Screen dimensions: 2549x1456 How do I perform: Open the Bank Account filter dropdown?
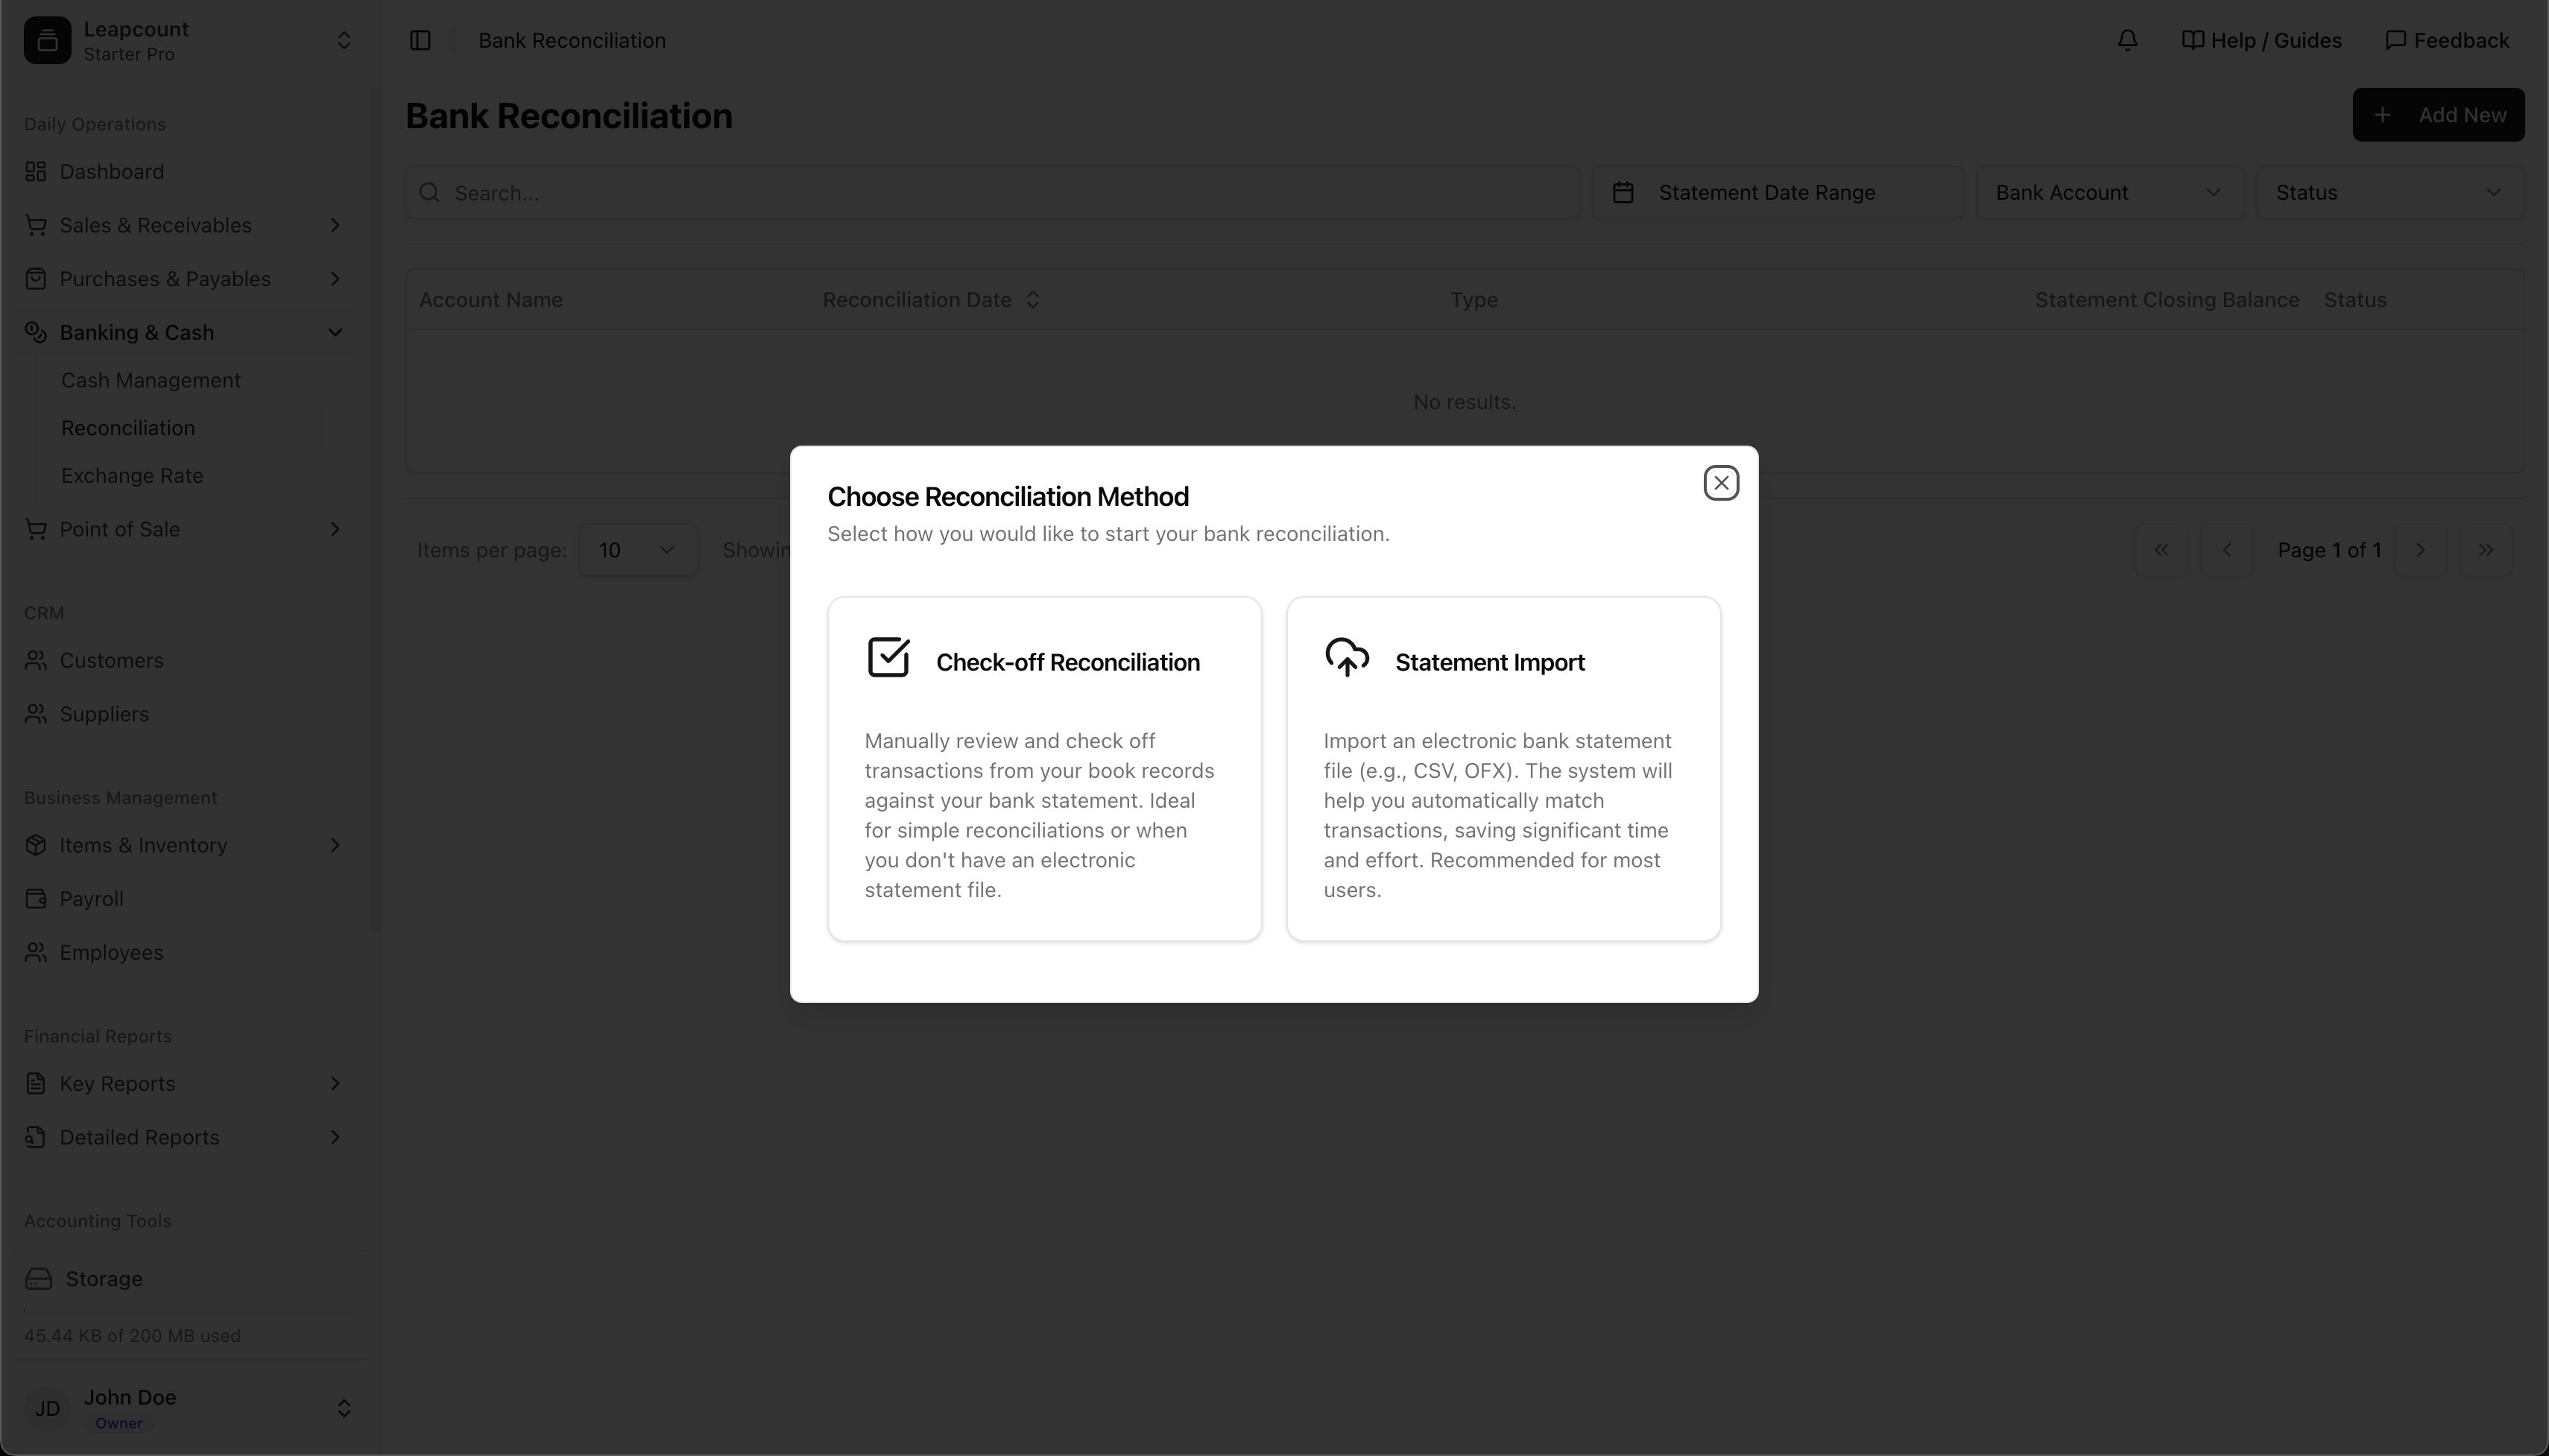(x=2110, y=193)
